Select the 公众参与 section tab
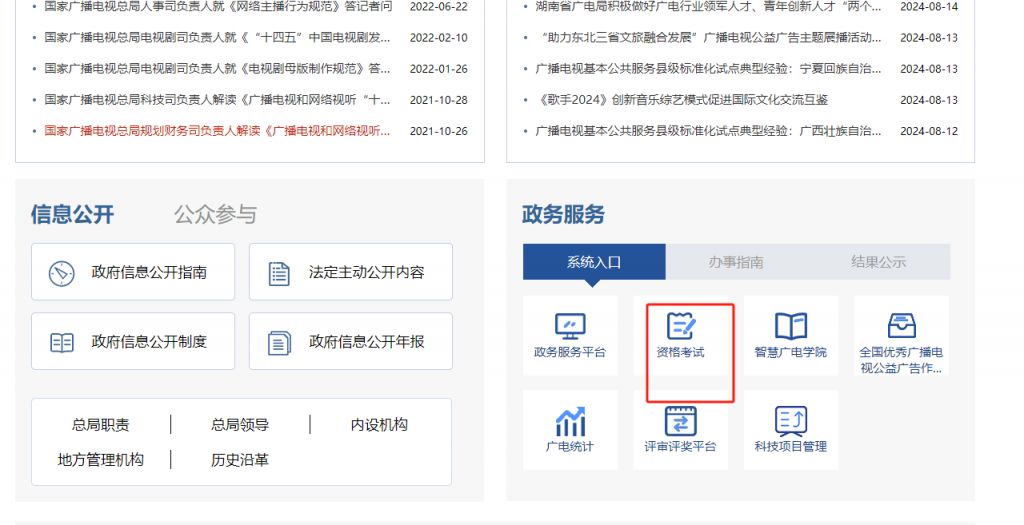Image resolution: width=1024 pixels, height=525 pixels. click(216, 214)
